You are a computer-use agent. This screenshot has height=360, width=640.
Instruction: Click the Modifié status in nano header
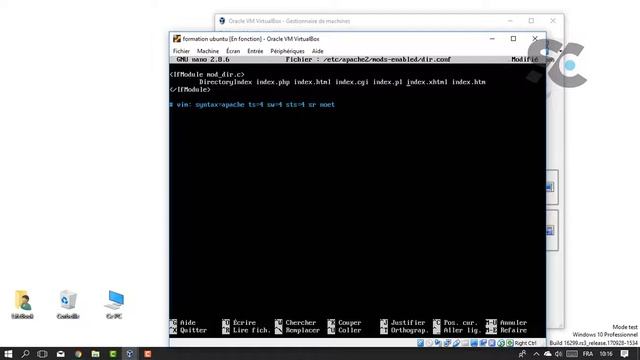525,60
